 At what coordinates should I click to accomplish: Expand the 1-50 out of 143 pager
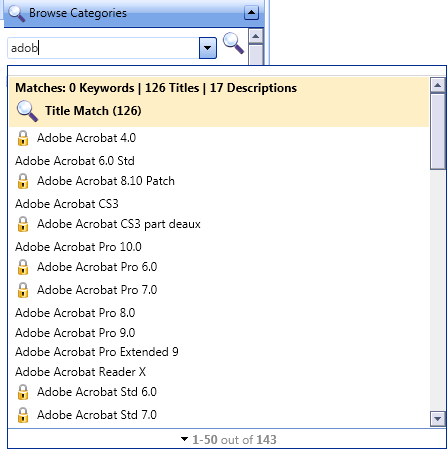229,439
